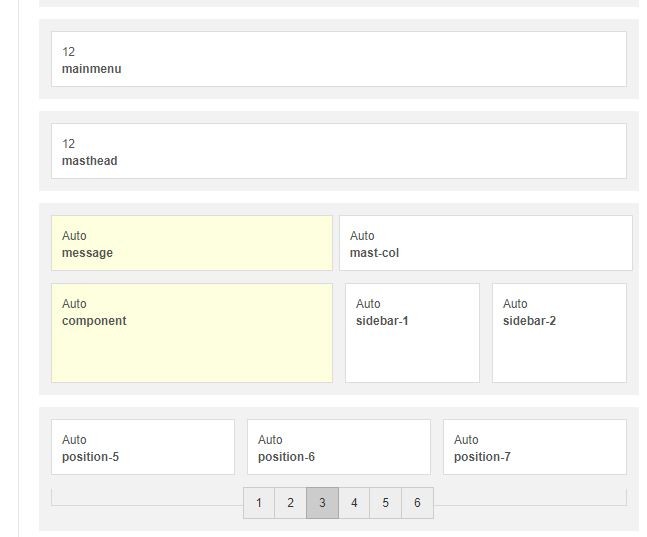Click the position-5 block
The image size is (647, 537).
143,447
